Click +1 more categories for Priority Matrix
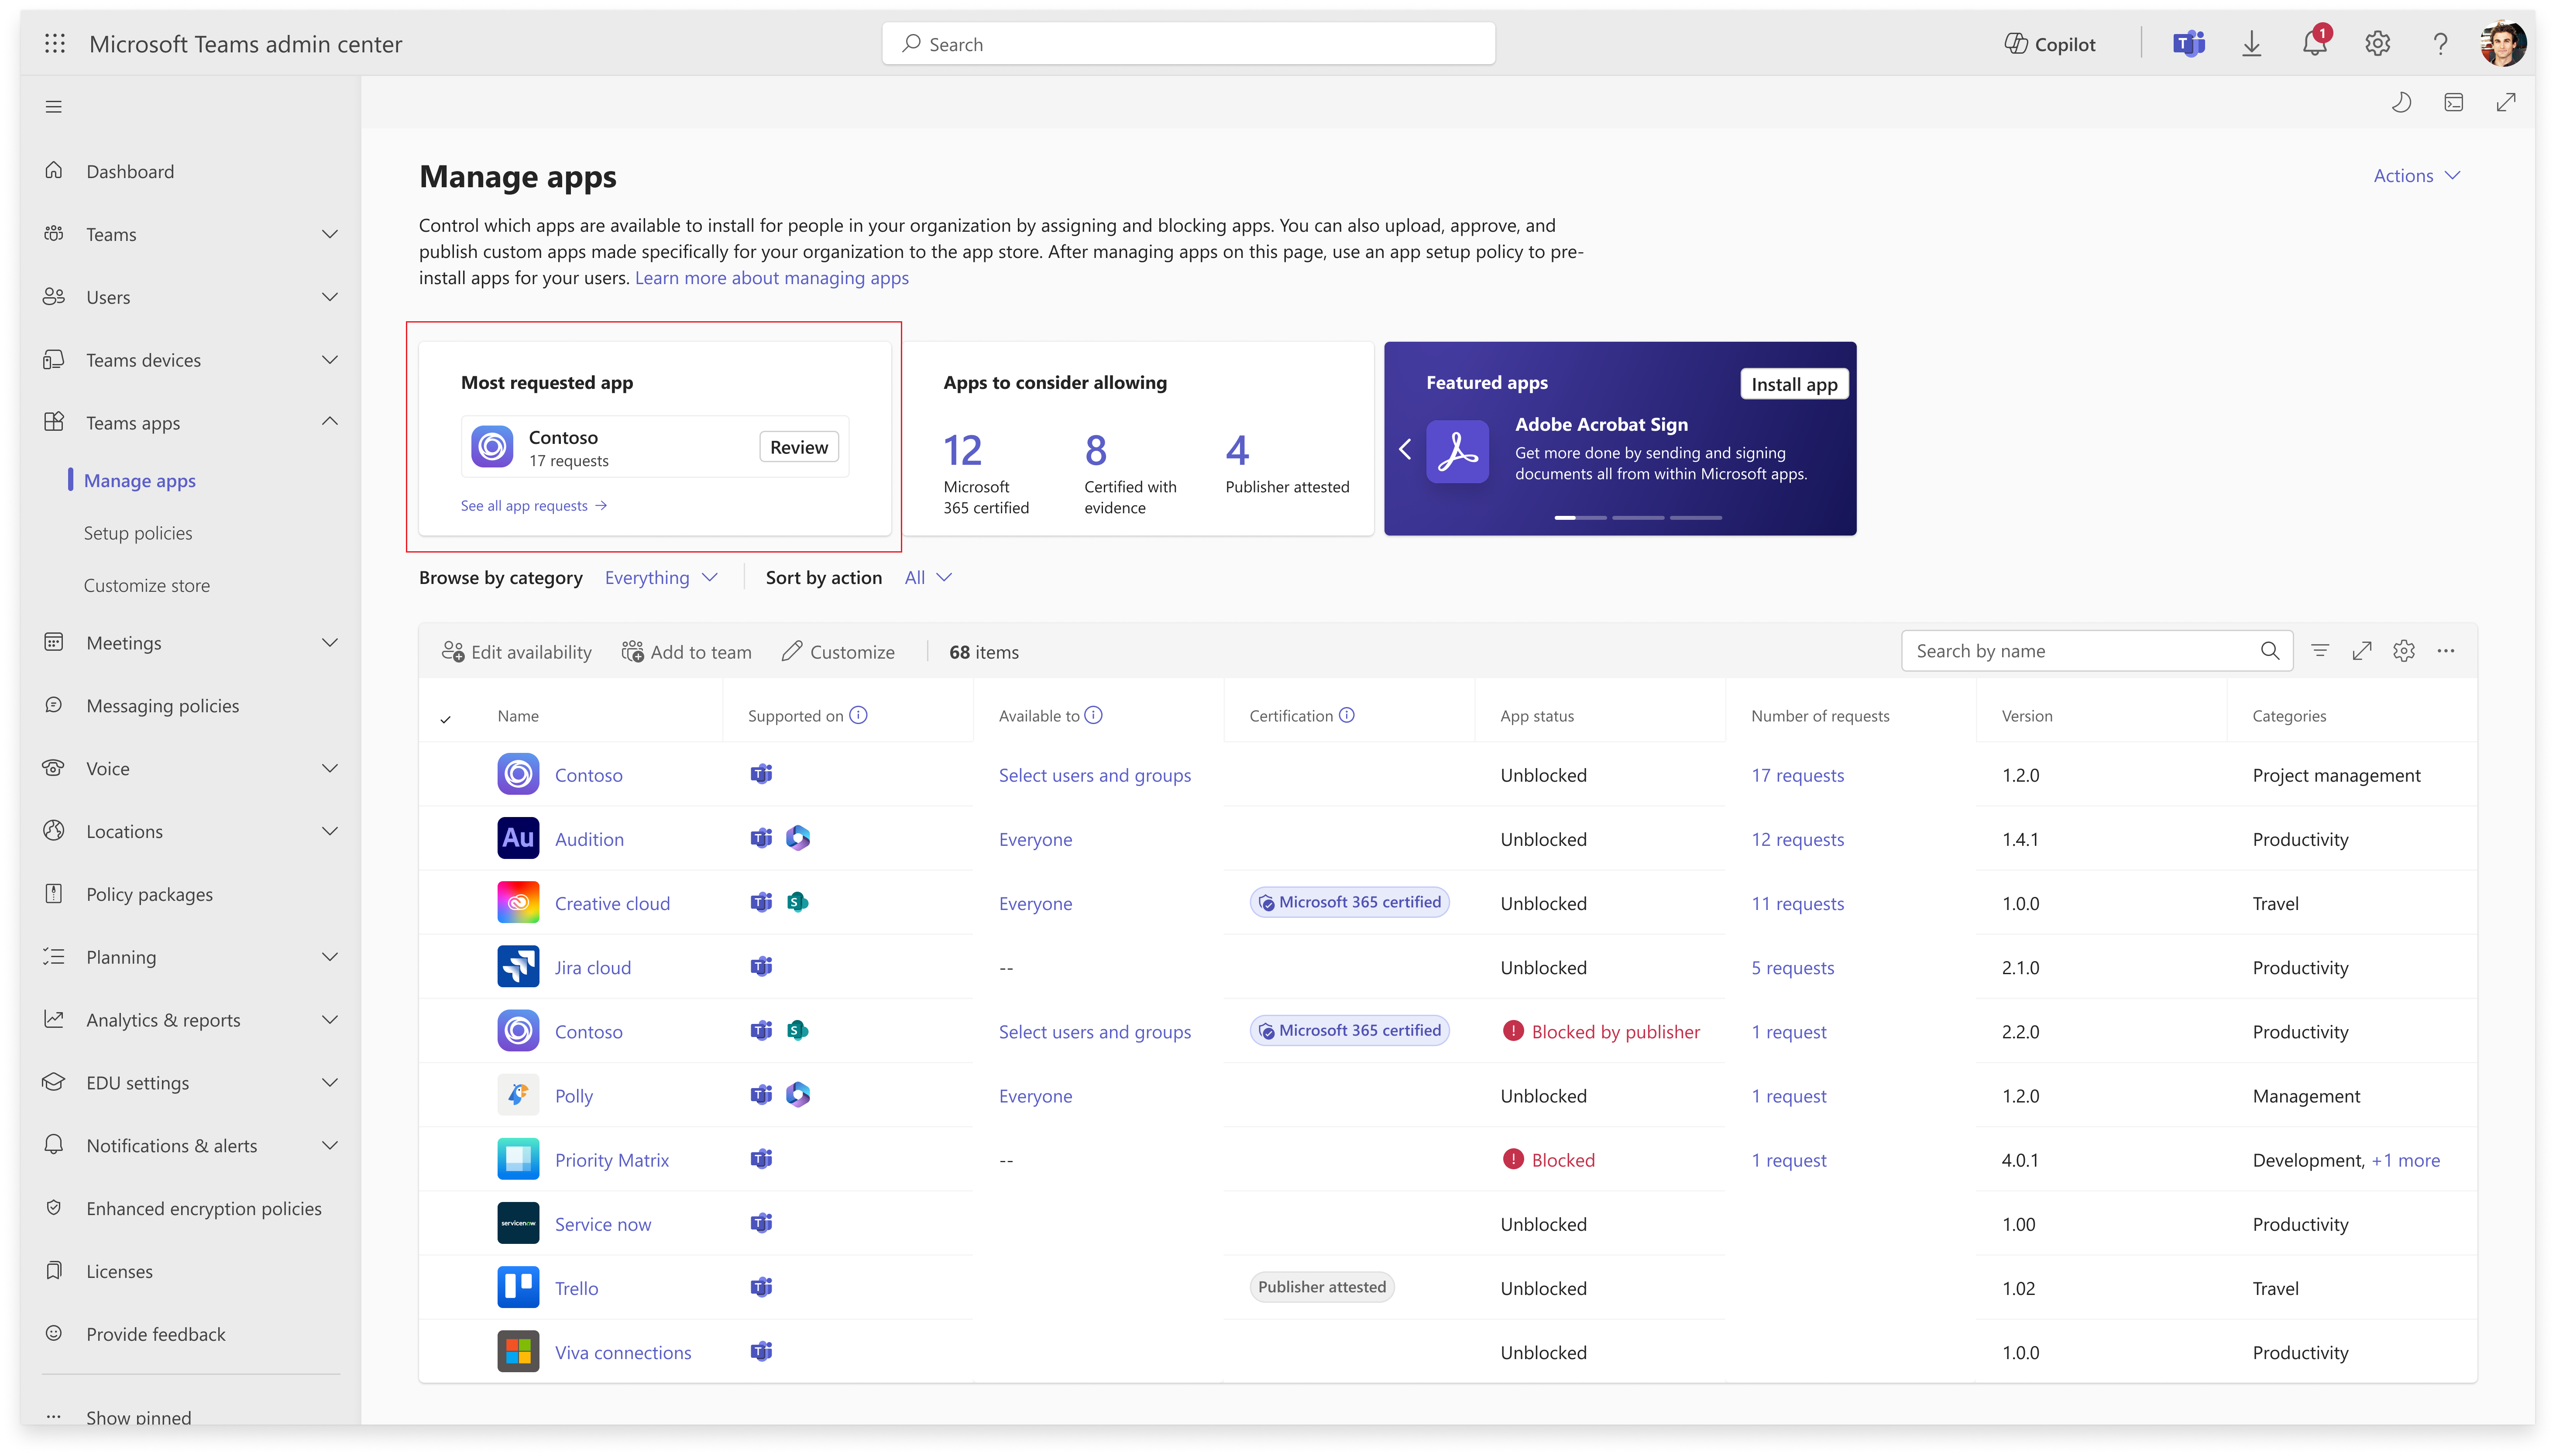2556x1456 pixels. pos(2405,1160)
